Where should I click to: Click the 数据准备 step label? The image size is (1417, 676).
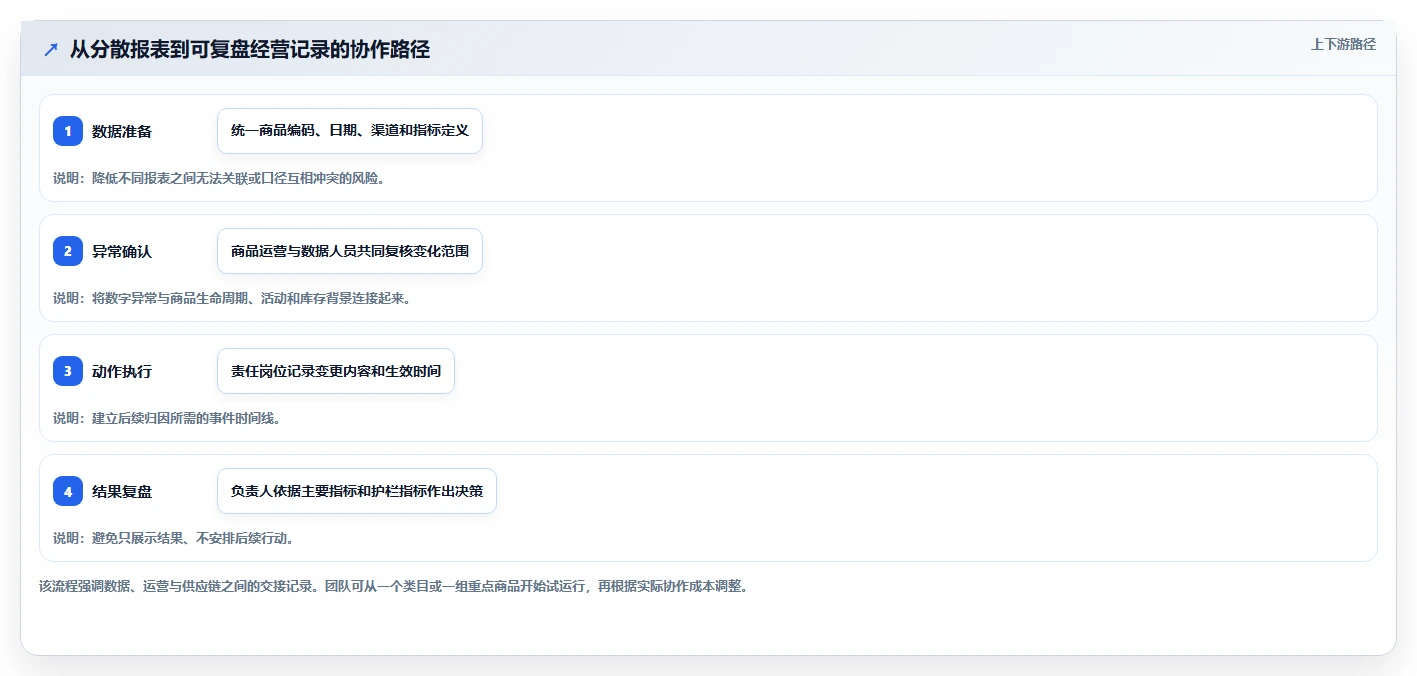point(122,131)
